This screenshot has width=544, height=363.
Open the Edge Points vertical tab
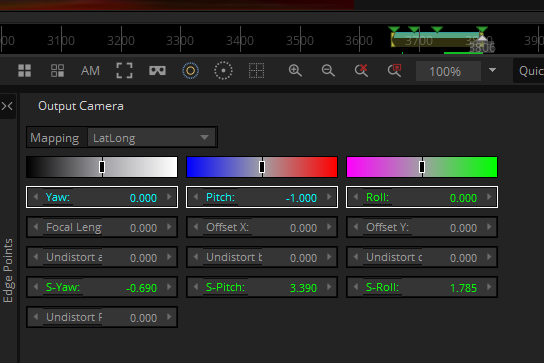click(x=8, y=270)
